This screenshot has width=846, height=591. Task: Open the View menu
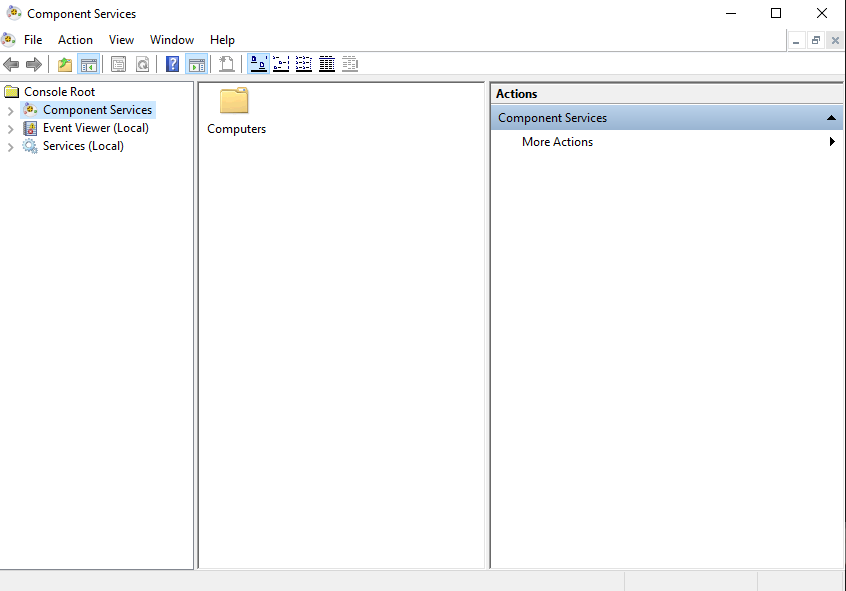click(121, 40)
